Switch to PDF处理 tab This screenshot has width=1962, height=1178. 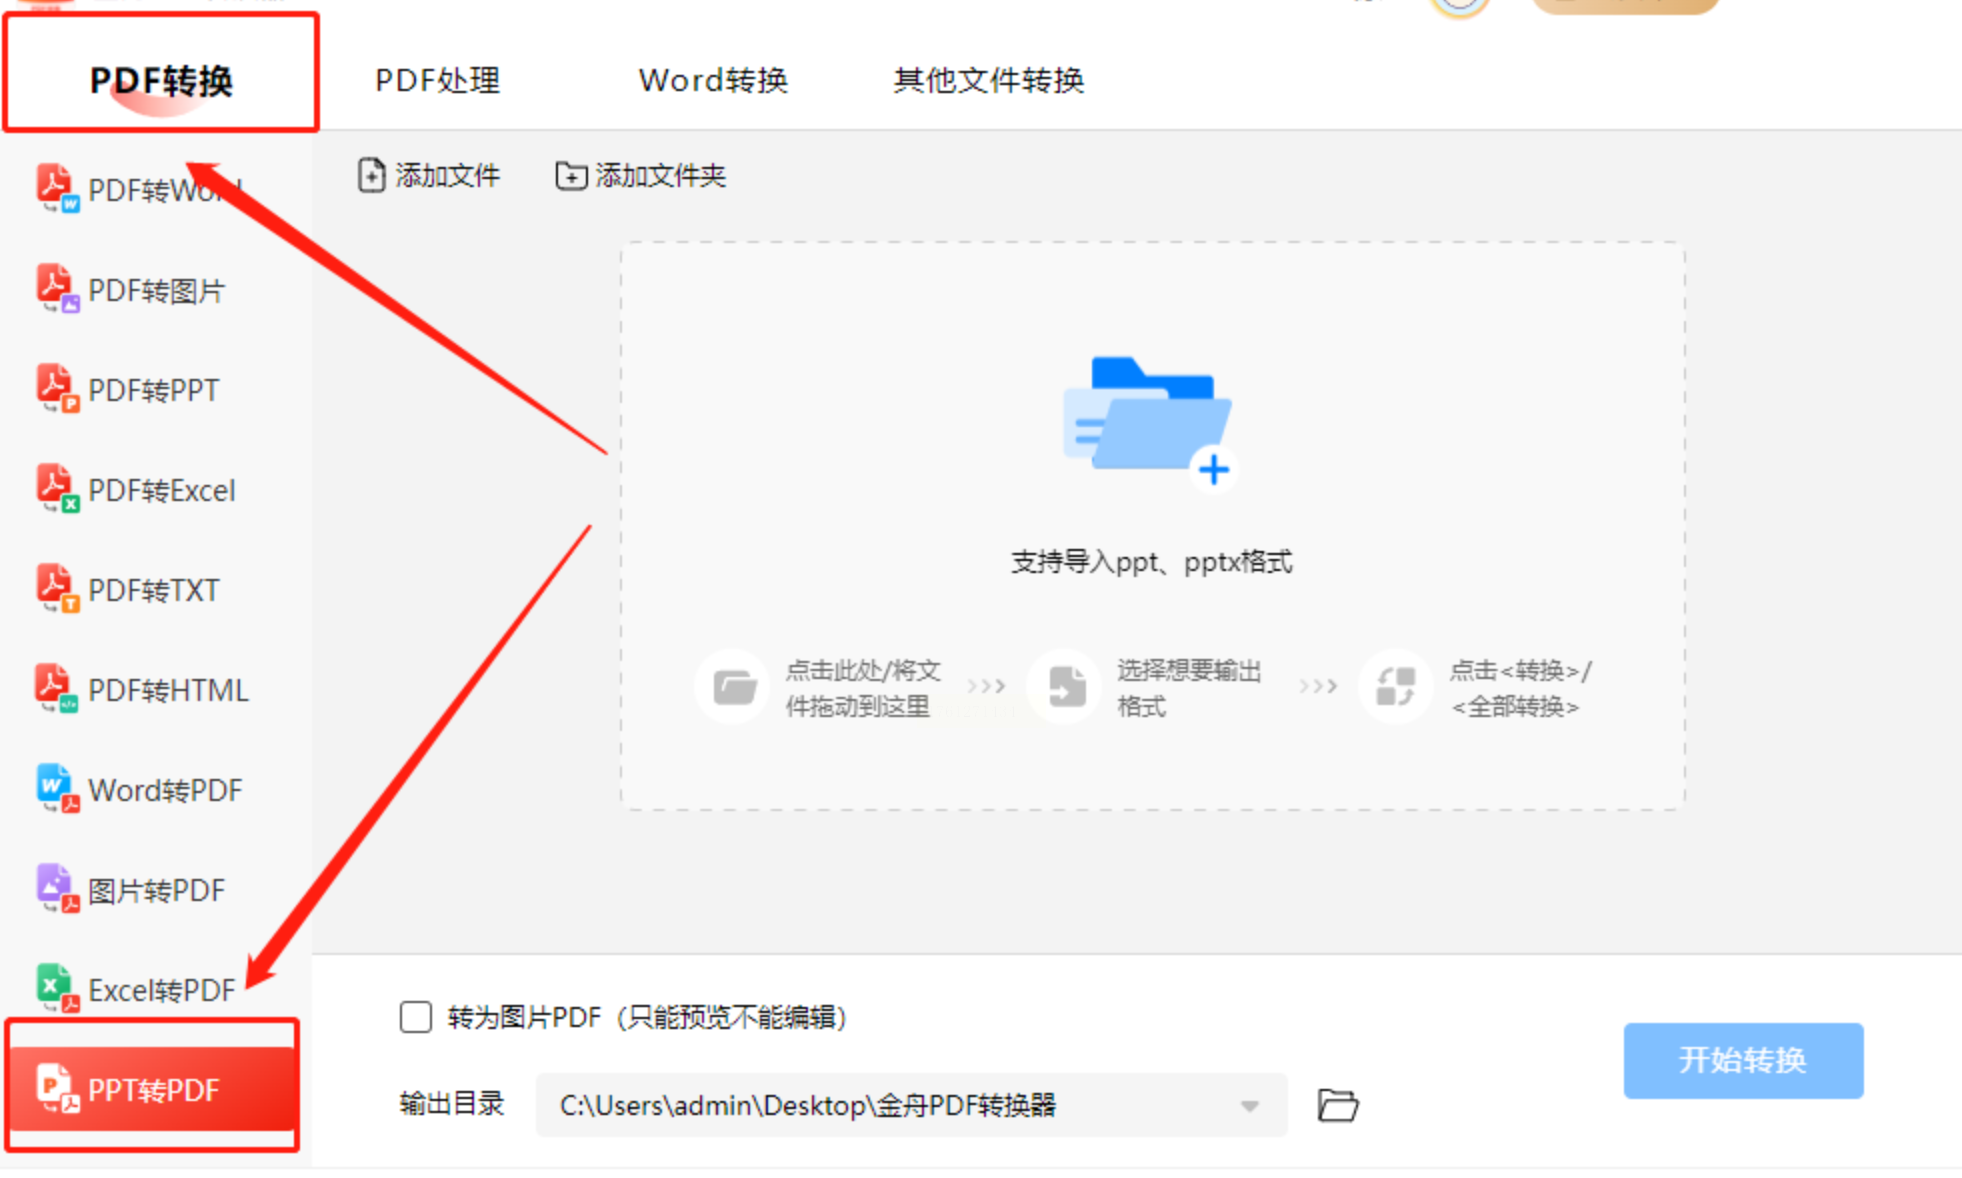point(437,80)
